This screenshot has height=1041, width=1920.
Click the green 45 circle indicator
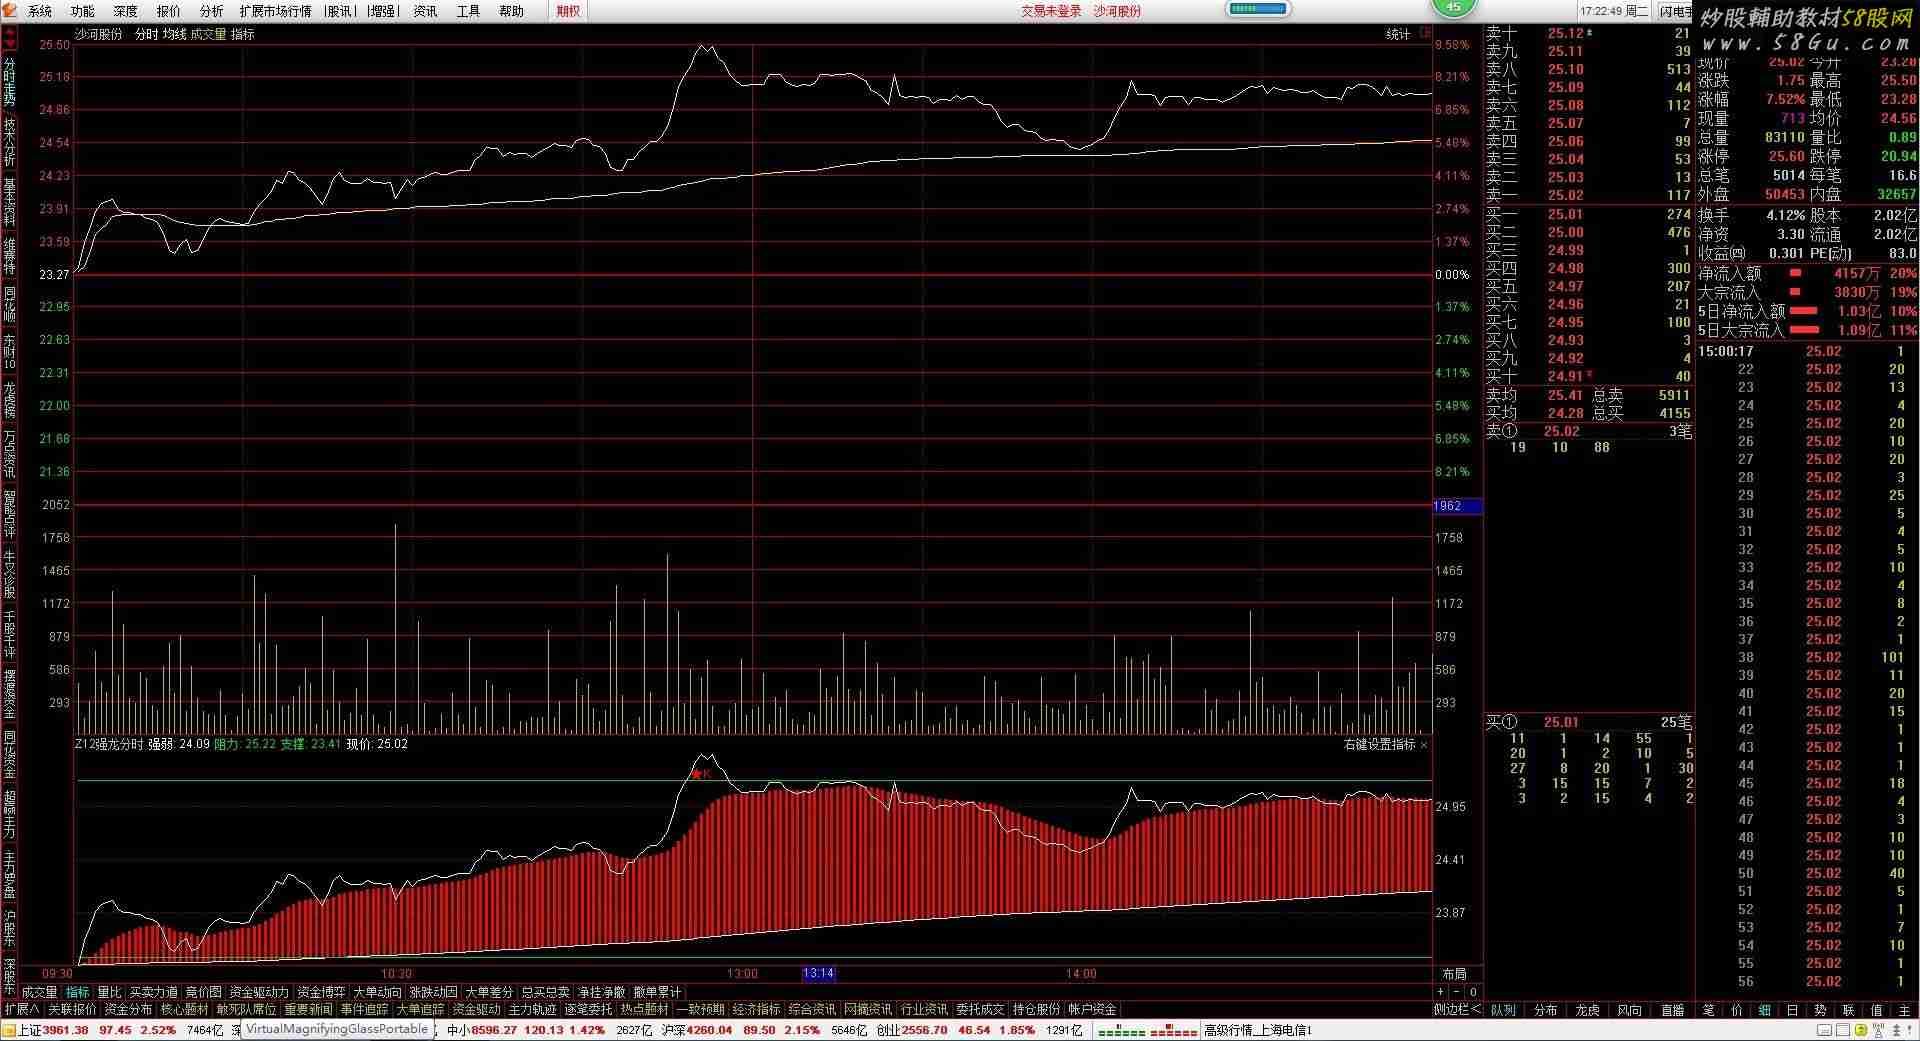point(1454,7)
